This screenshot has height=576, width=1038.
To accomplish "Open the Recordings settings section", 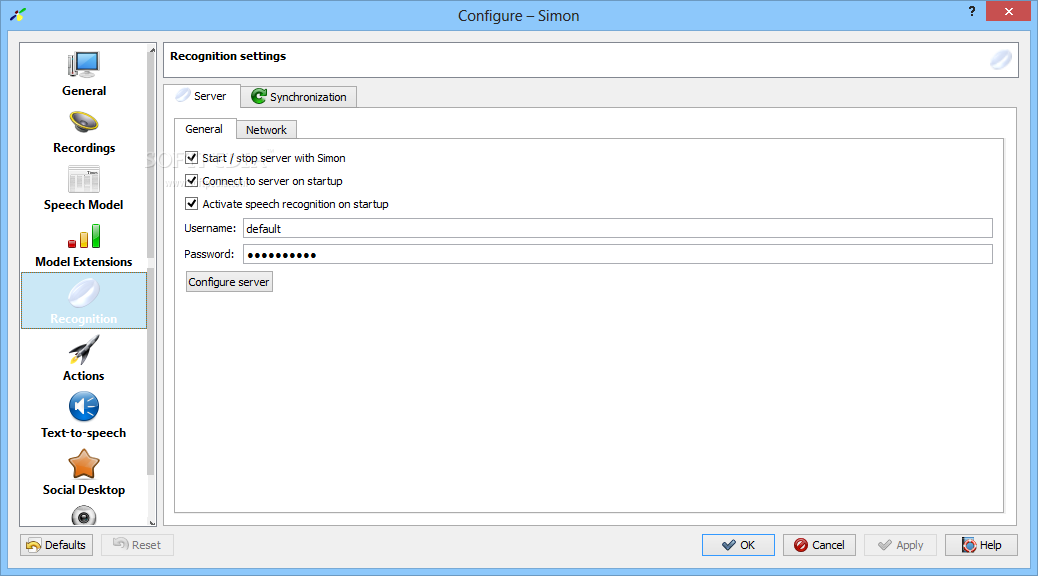I will 83,131.
